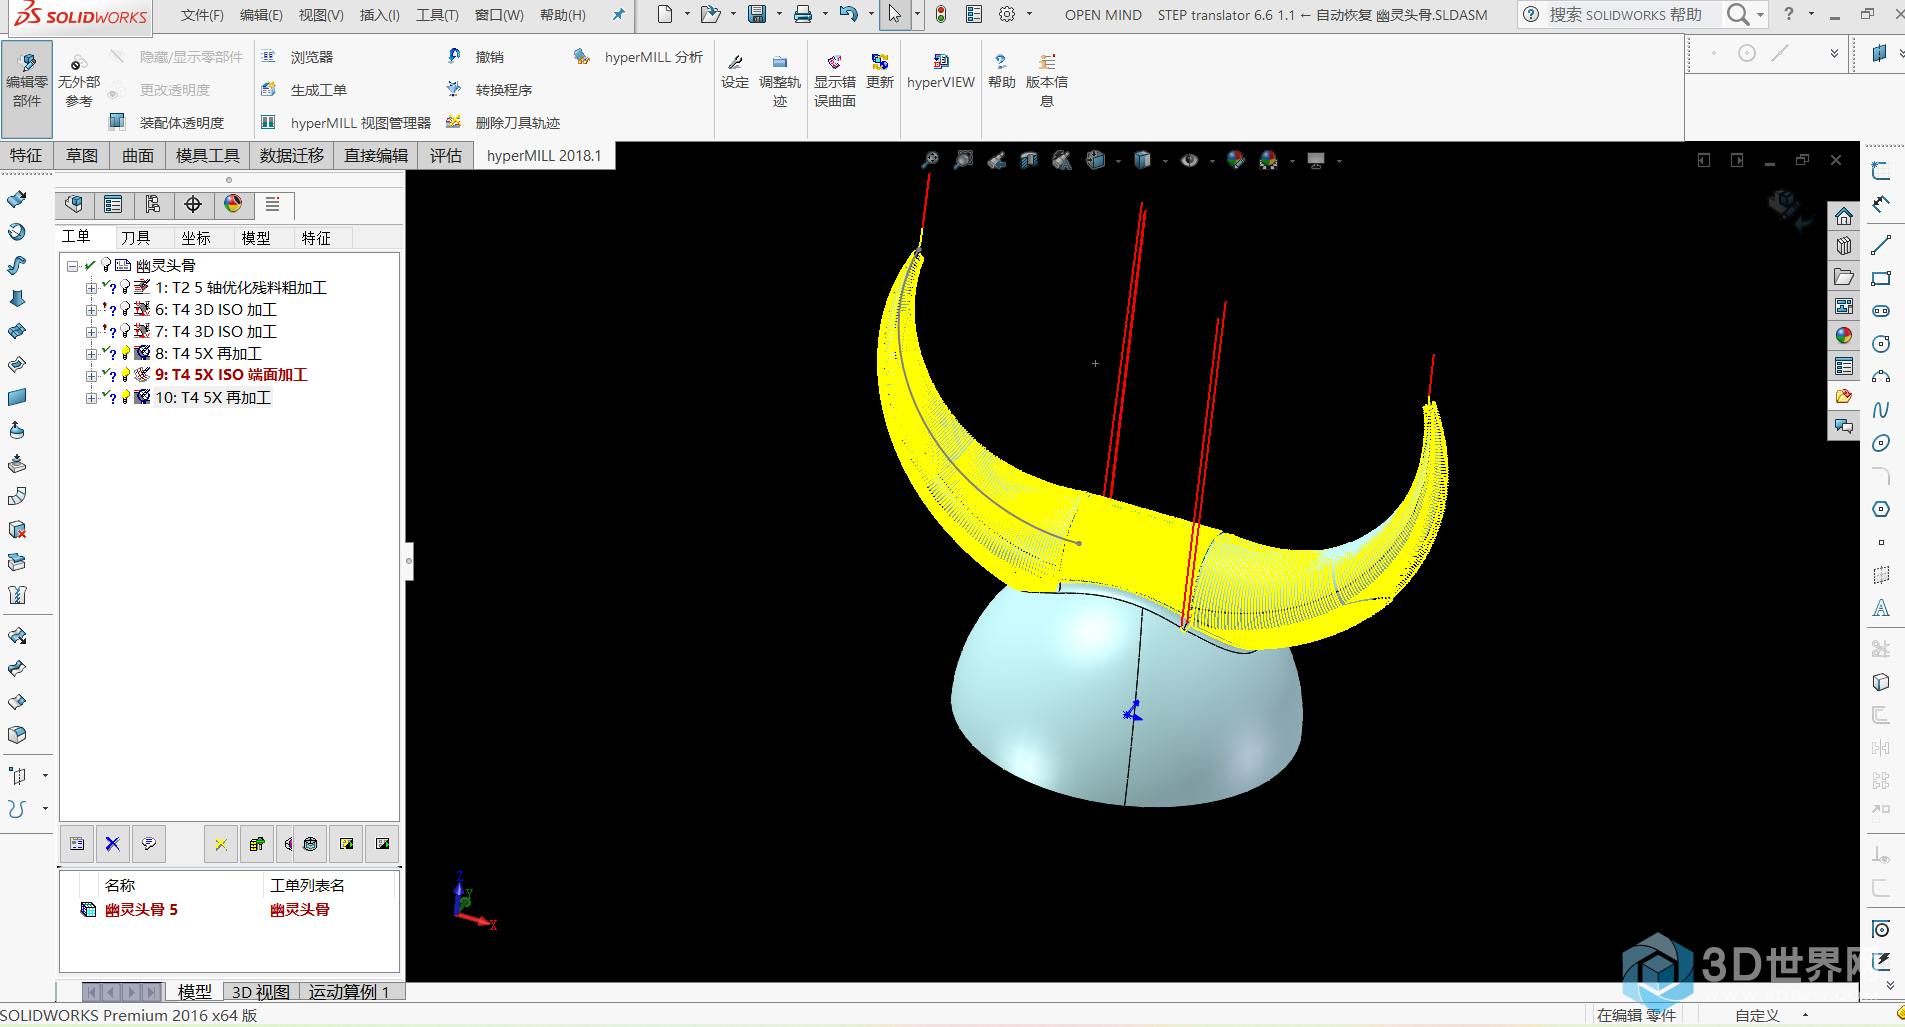The image size is (1905, 1027).
Task: Click 显示错误曲面 button
Action: [x=835, y=80]
